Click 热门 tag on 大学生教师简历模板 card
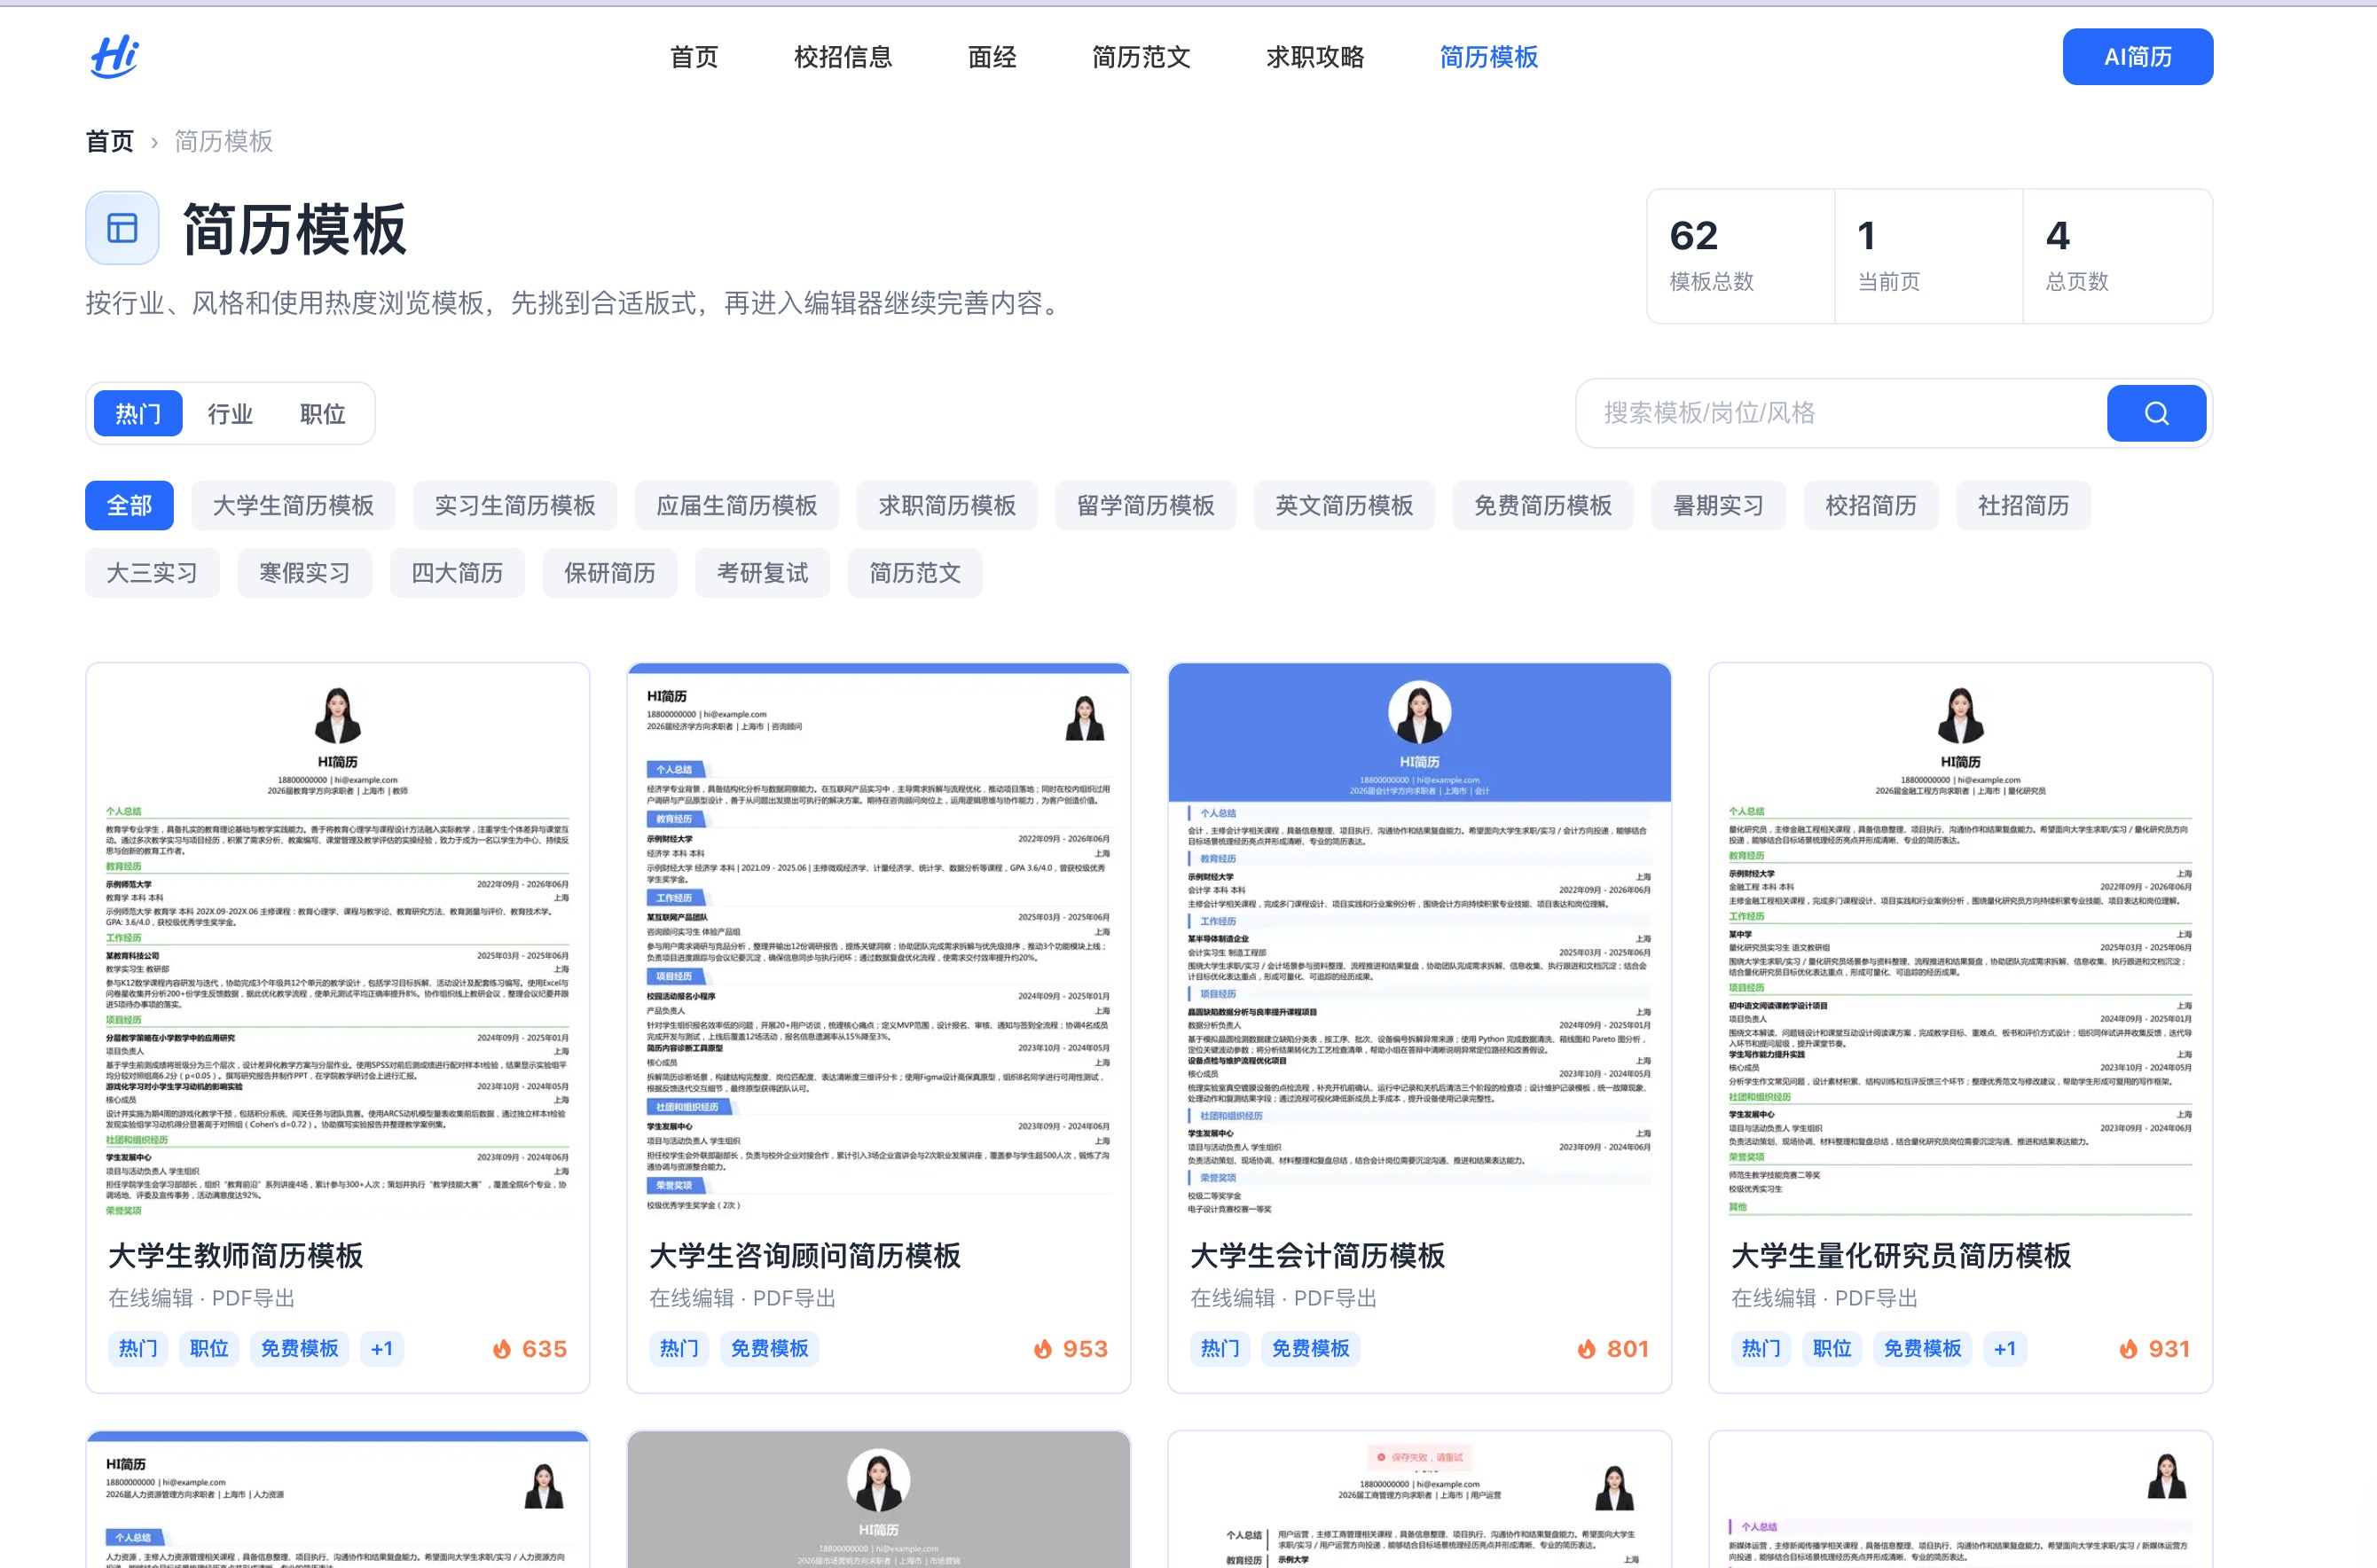The height and width of the screenshot is (1568, 2377). click(x=138, y=1349)
